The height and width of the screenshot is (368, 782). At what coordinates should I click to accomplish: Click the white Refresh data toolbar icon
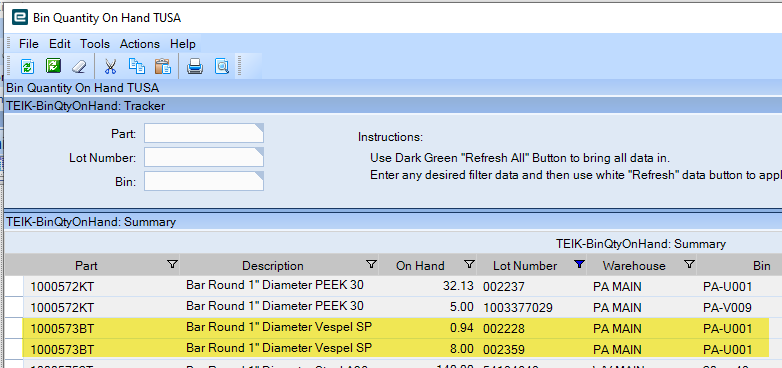pyautogui.click(x=27, y=66)
